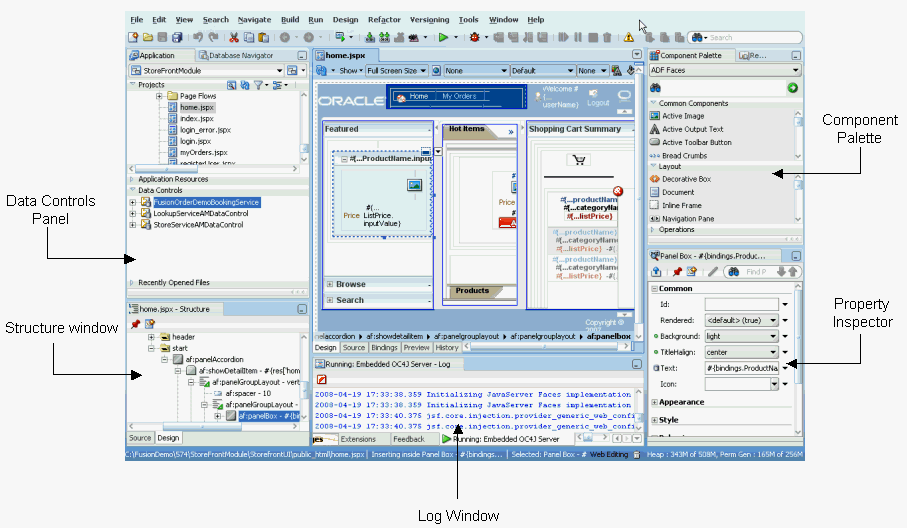Click the red Debug bug icon
The image size is (907, 528).
click(475, 38)
